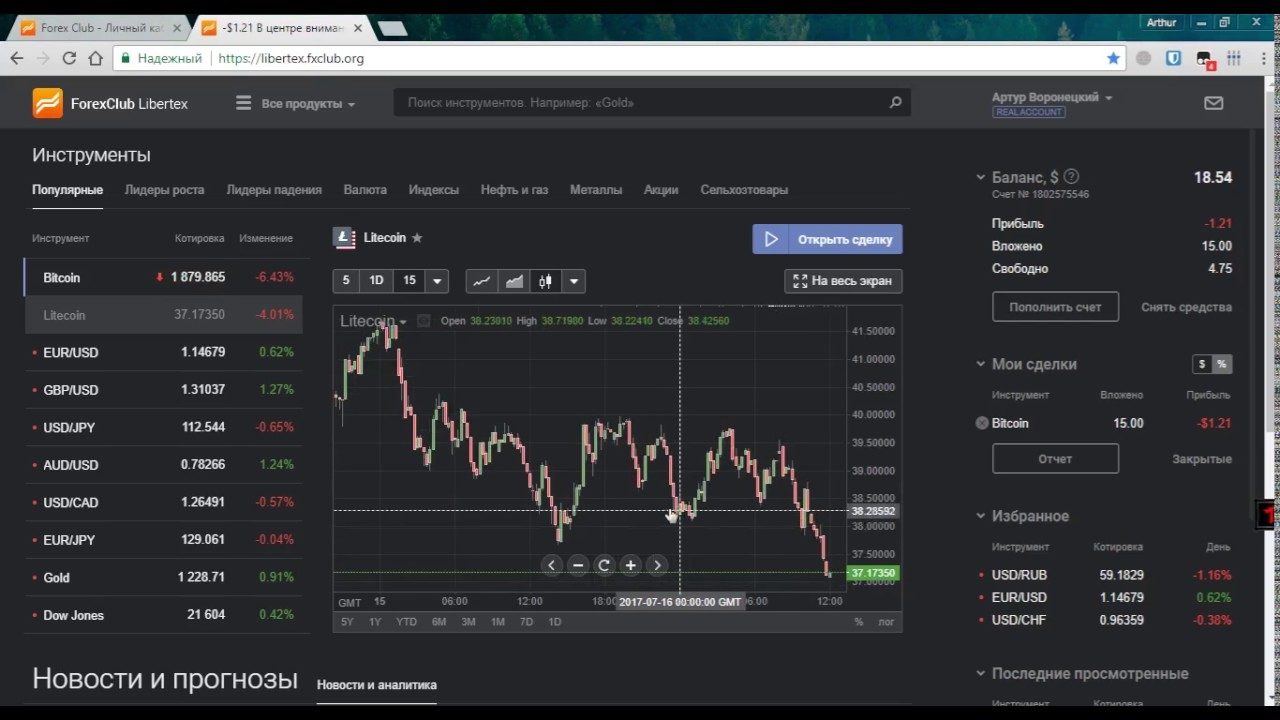The width and height of the screenshot is (1280, 720).
Task: Open timeframe dropdown arrow
Action: coord(437,281)
